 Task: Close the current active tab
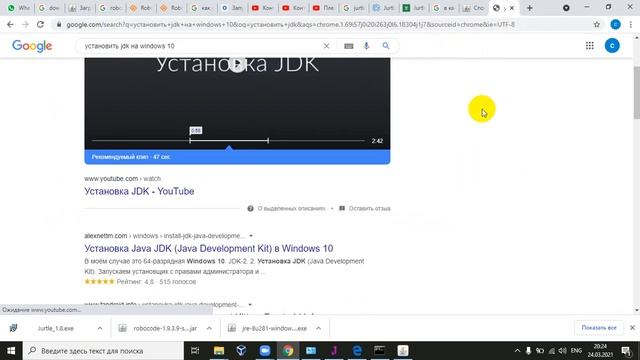(x=512, y=8)
